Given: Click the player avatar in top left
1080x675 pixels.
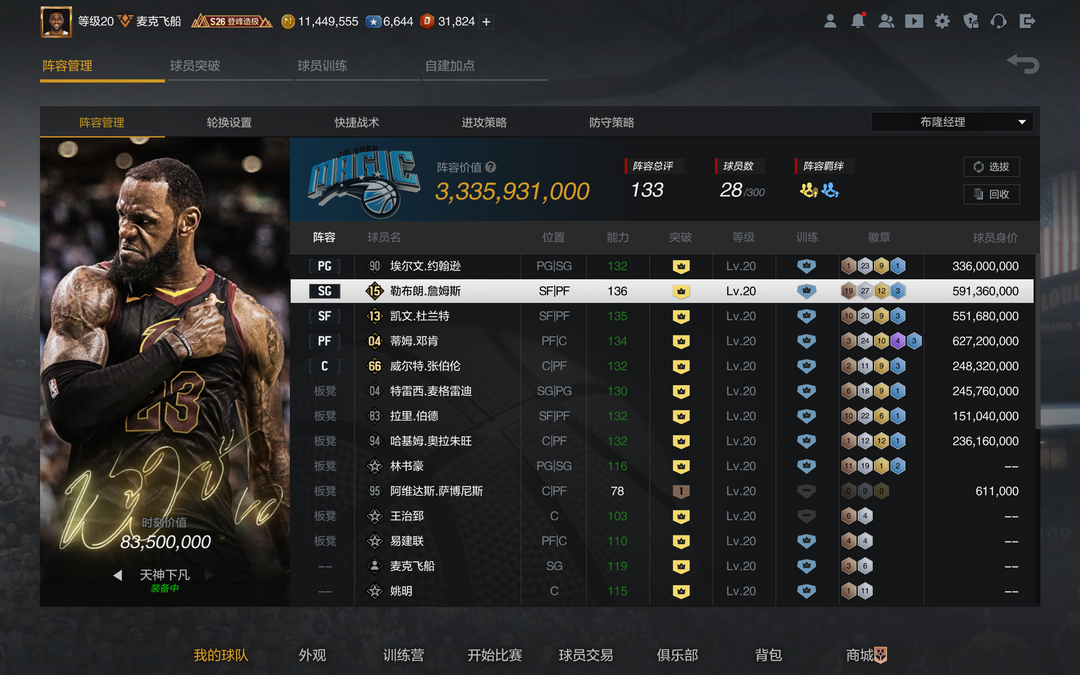Looking at the screenshot, I should tap(56, 21).
